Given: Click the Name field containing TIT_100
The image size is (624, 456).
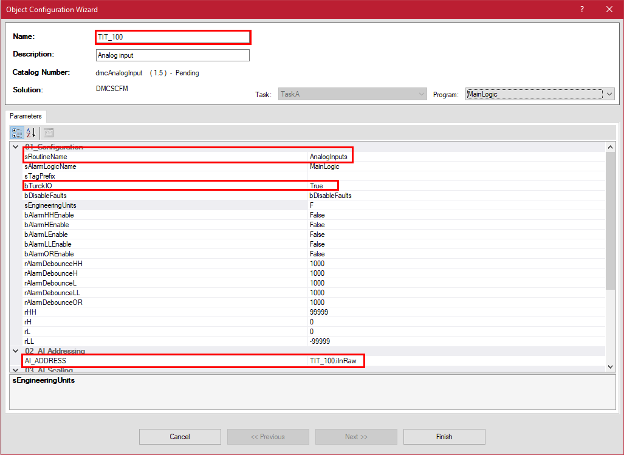Looking at the screenshot, I should 172,37.
